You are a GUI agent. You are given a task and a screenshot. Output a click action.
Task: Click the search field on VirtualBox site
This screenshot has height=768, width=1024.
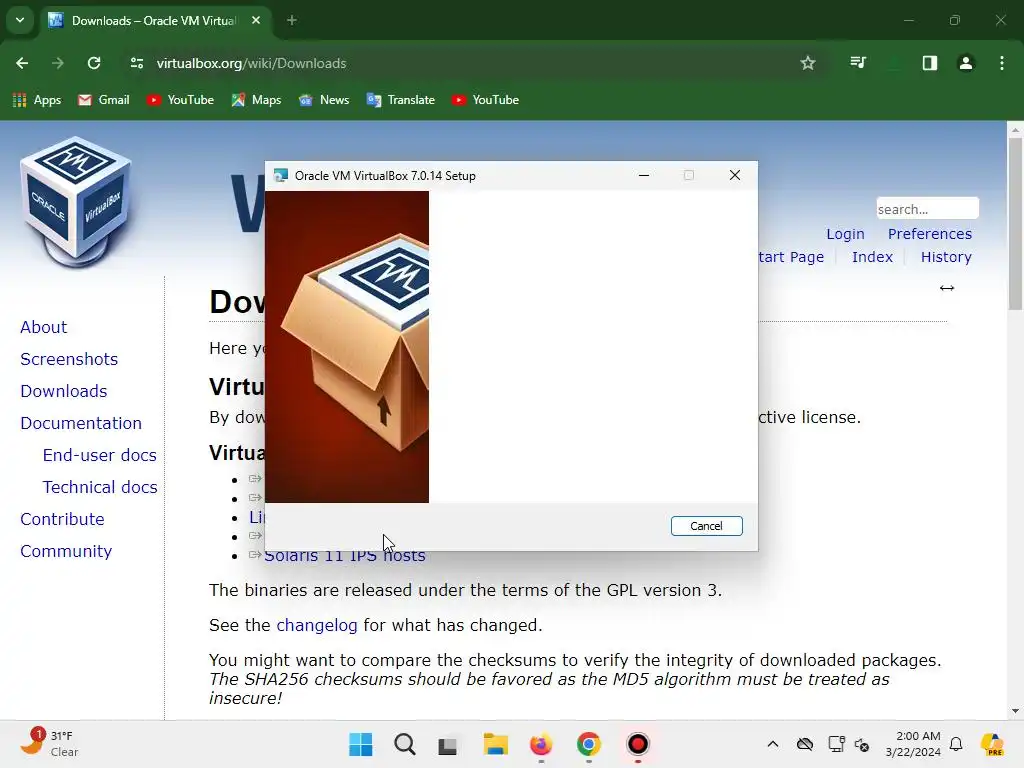point(927,209)
